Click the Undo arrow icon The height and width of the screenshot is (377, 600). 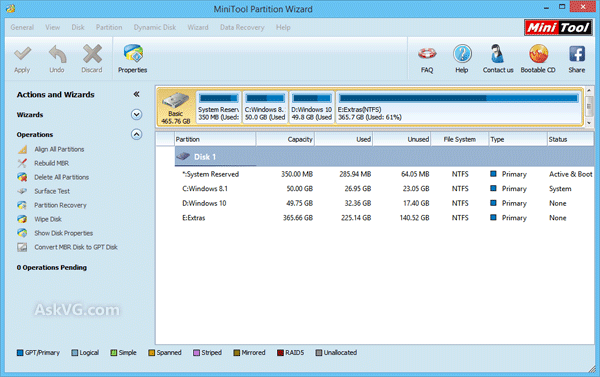[x=57, y=54]
